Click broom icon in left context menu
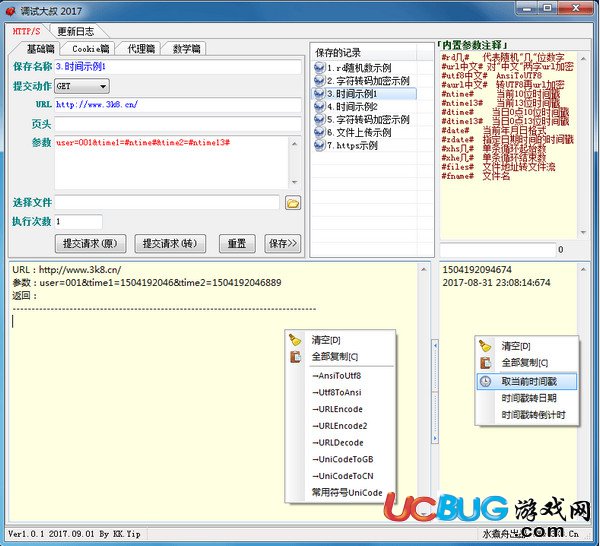 [x=295, y=340]
